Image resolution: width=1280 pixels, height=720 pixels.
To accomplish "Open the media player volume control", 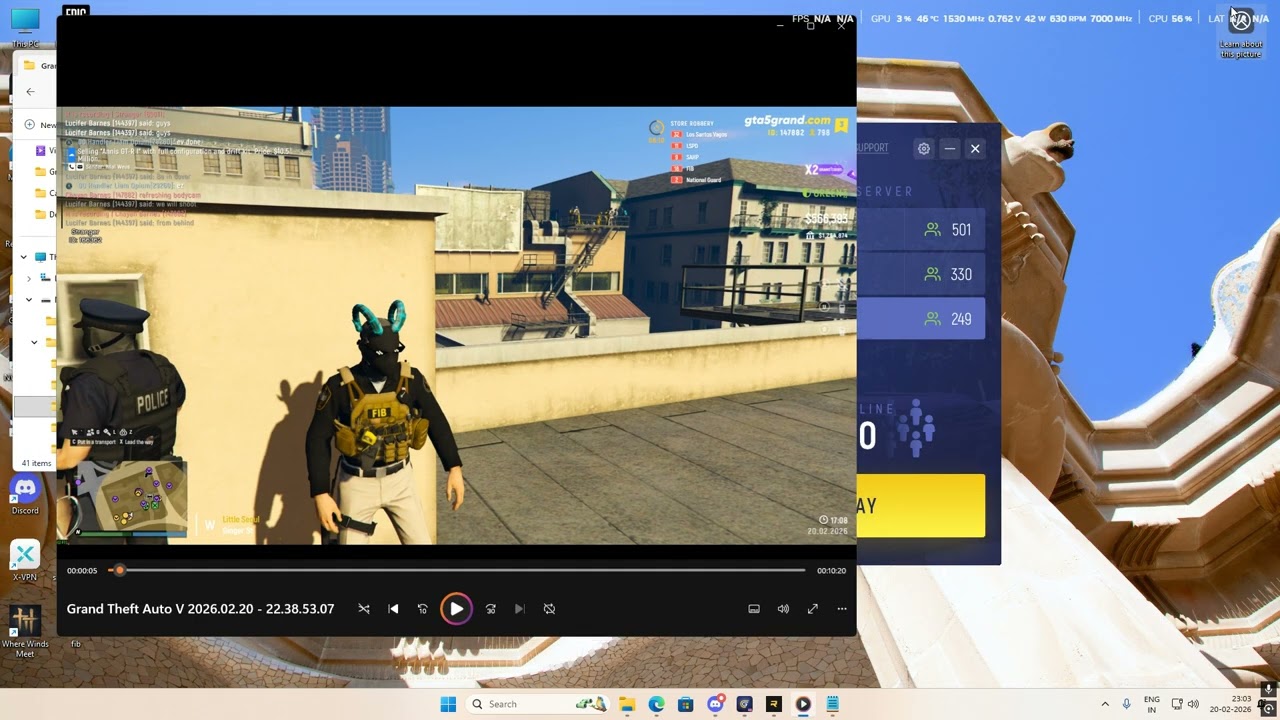I will pos(783,609).
